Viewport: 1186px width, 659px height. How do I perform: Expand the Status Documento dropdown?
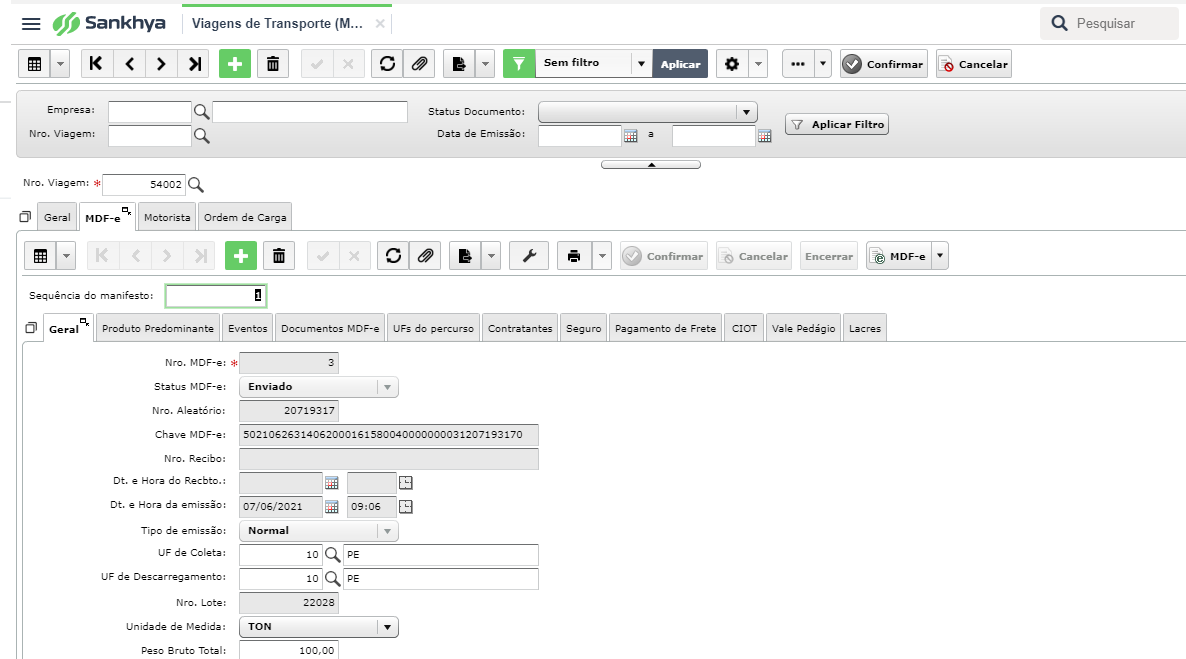point(747,112)
